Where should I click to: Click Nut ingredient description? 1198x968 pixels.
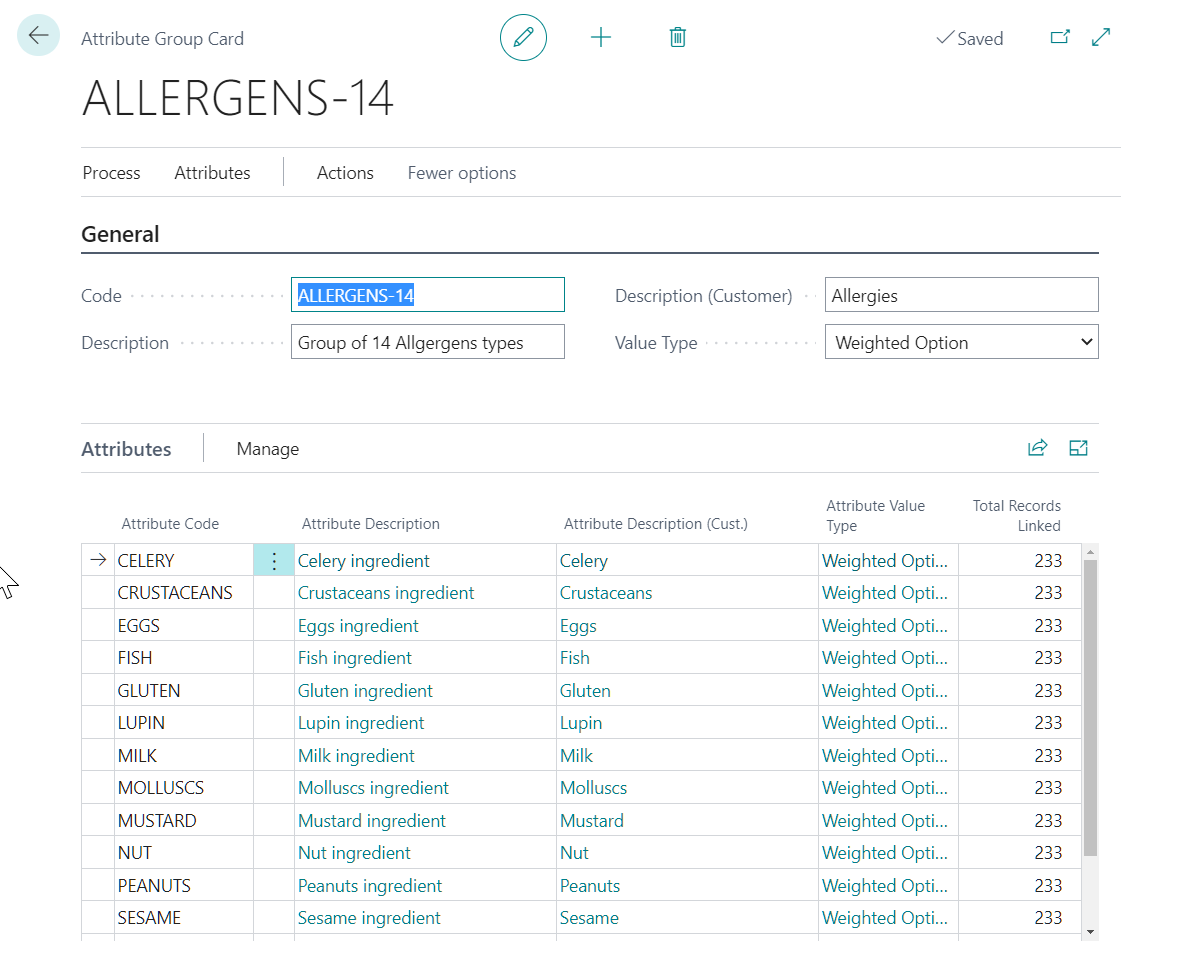click(355, 853)
